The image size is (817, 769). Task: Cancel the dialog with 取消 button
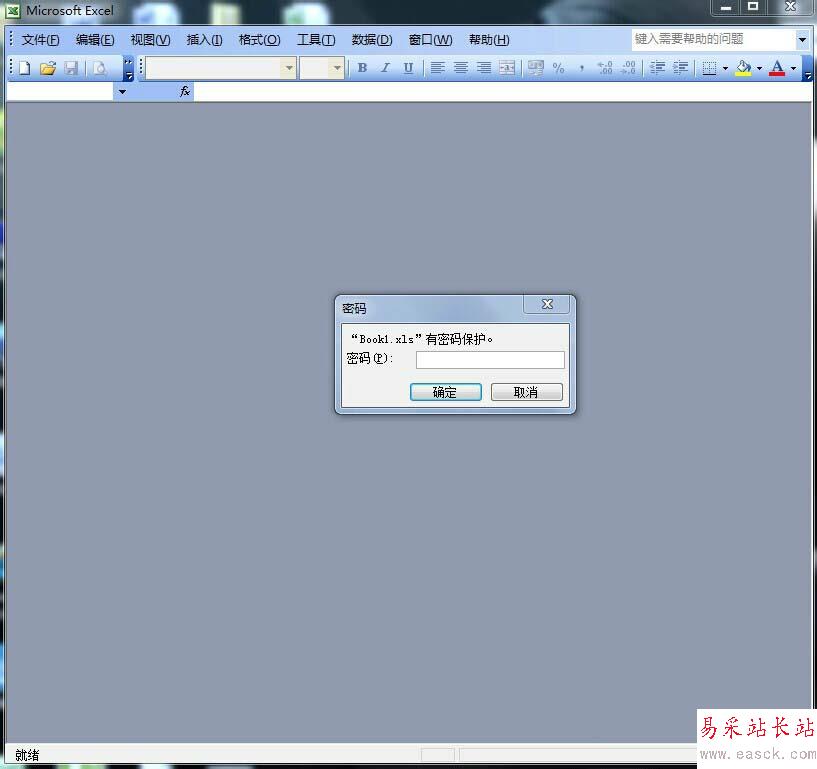[527, 392]
